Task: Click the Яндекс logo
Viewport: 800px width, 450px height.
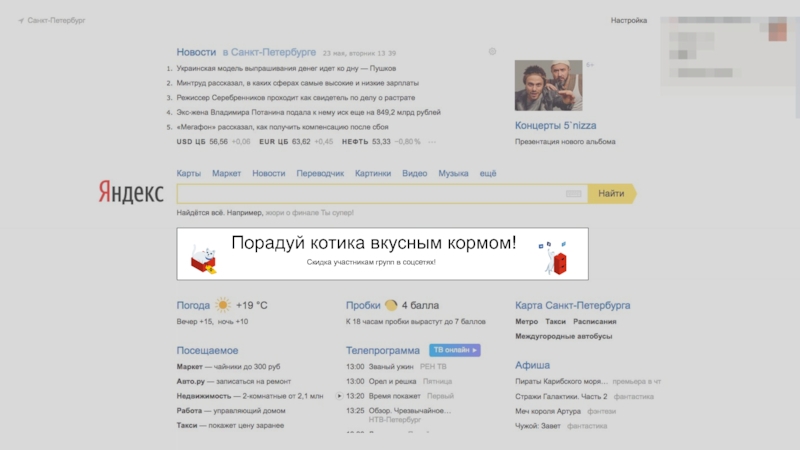Action: click(x=131, y=192)
